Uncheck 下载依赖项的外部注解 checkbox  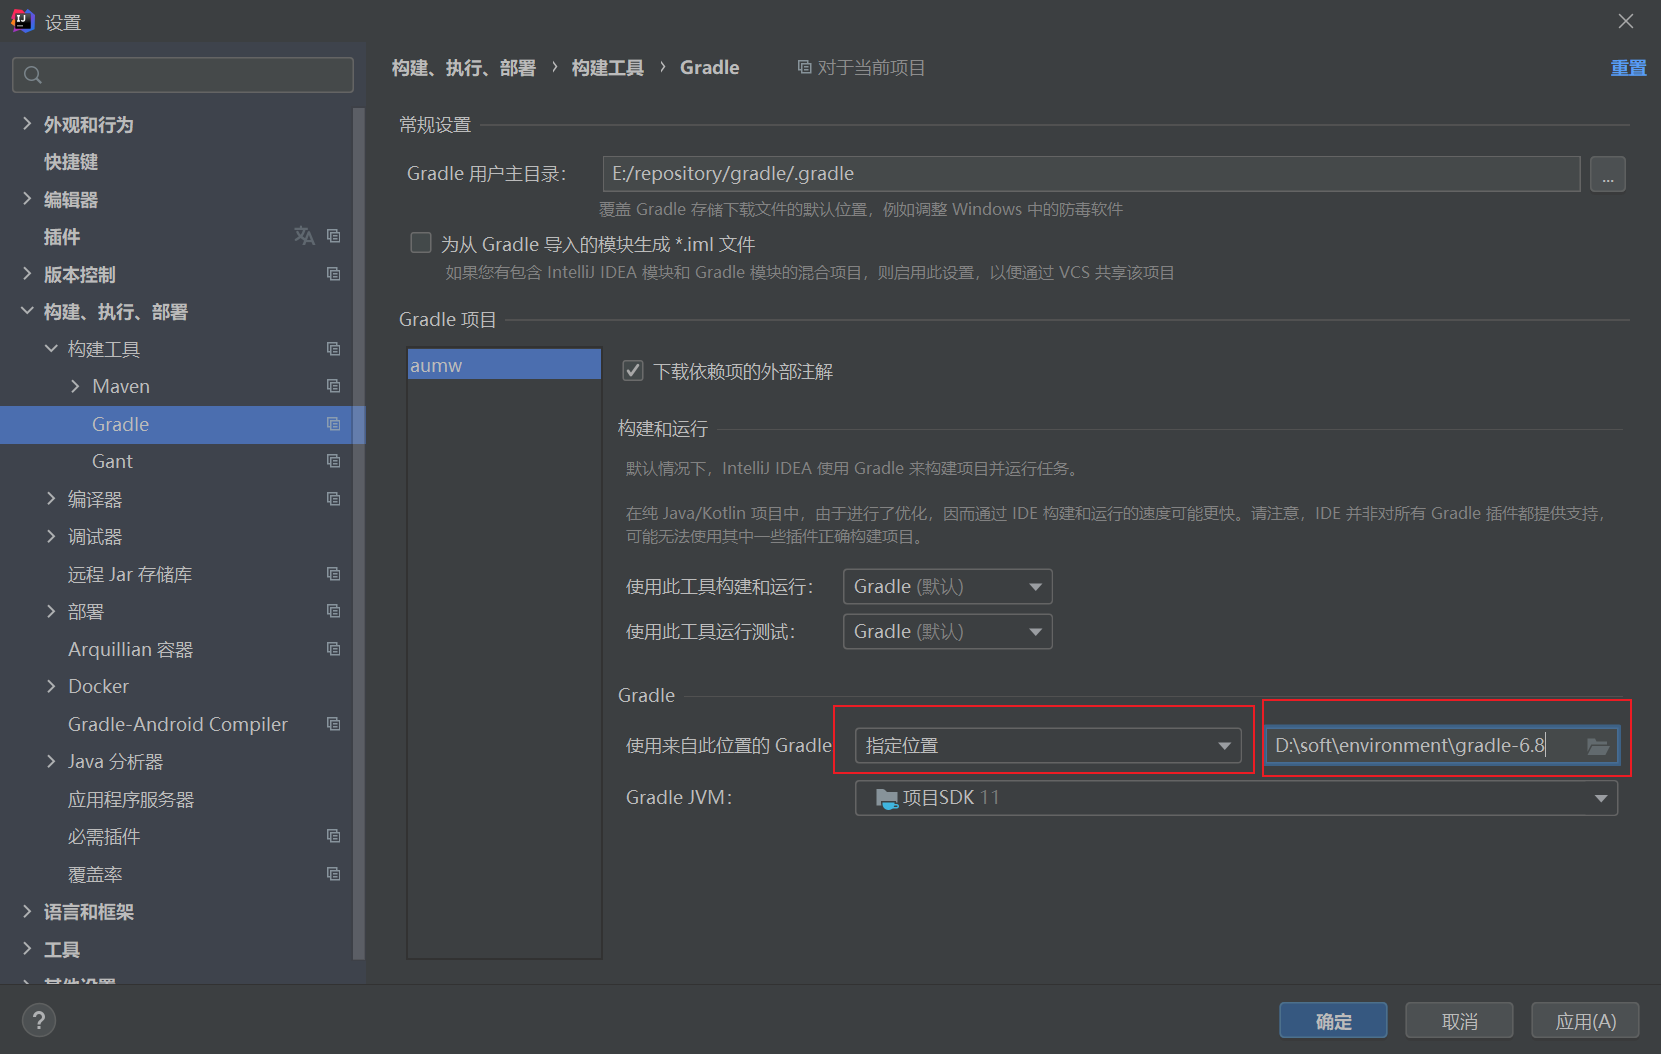(633, 371)
